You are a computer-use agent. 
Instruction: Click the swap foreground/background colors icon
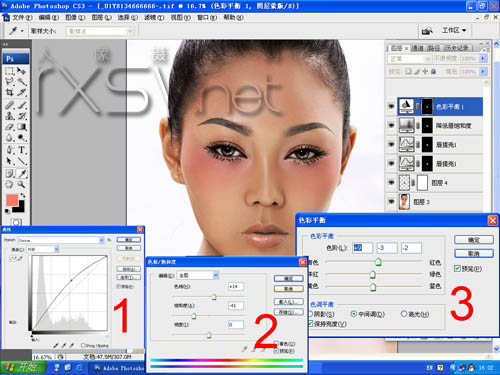(x=23, y=196)
